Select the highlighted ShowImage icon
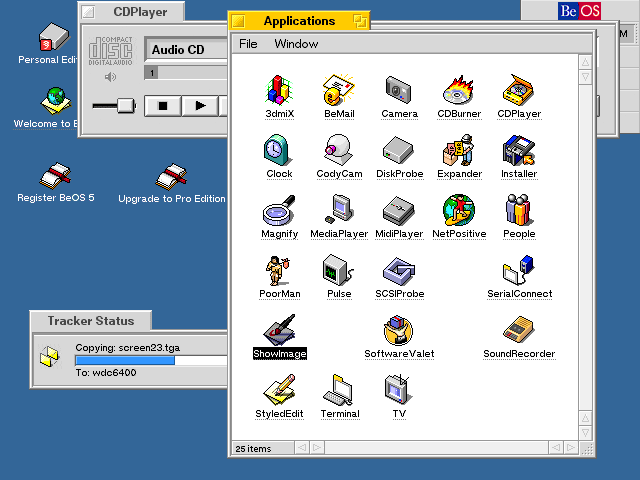Screen dimensions: 640x480 click(280, 330)
